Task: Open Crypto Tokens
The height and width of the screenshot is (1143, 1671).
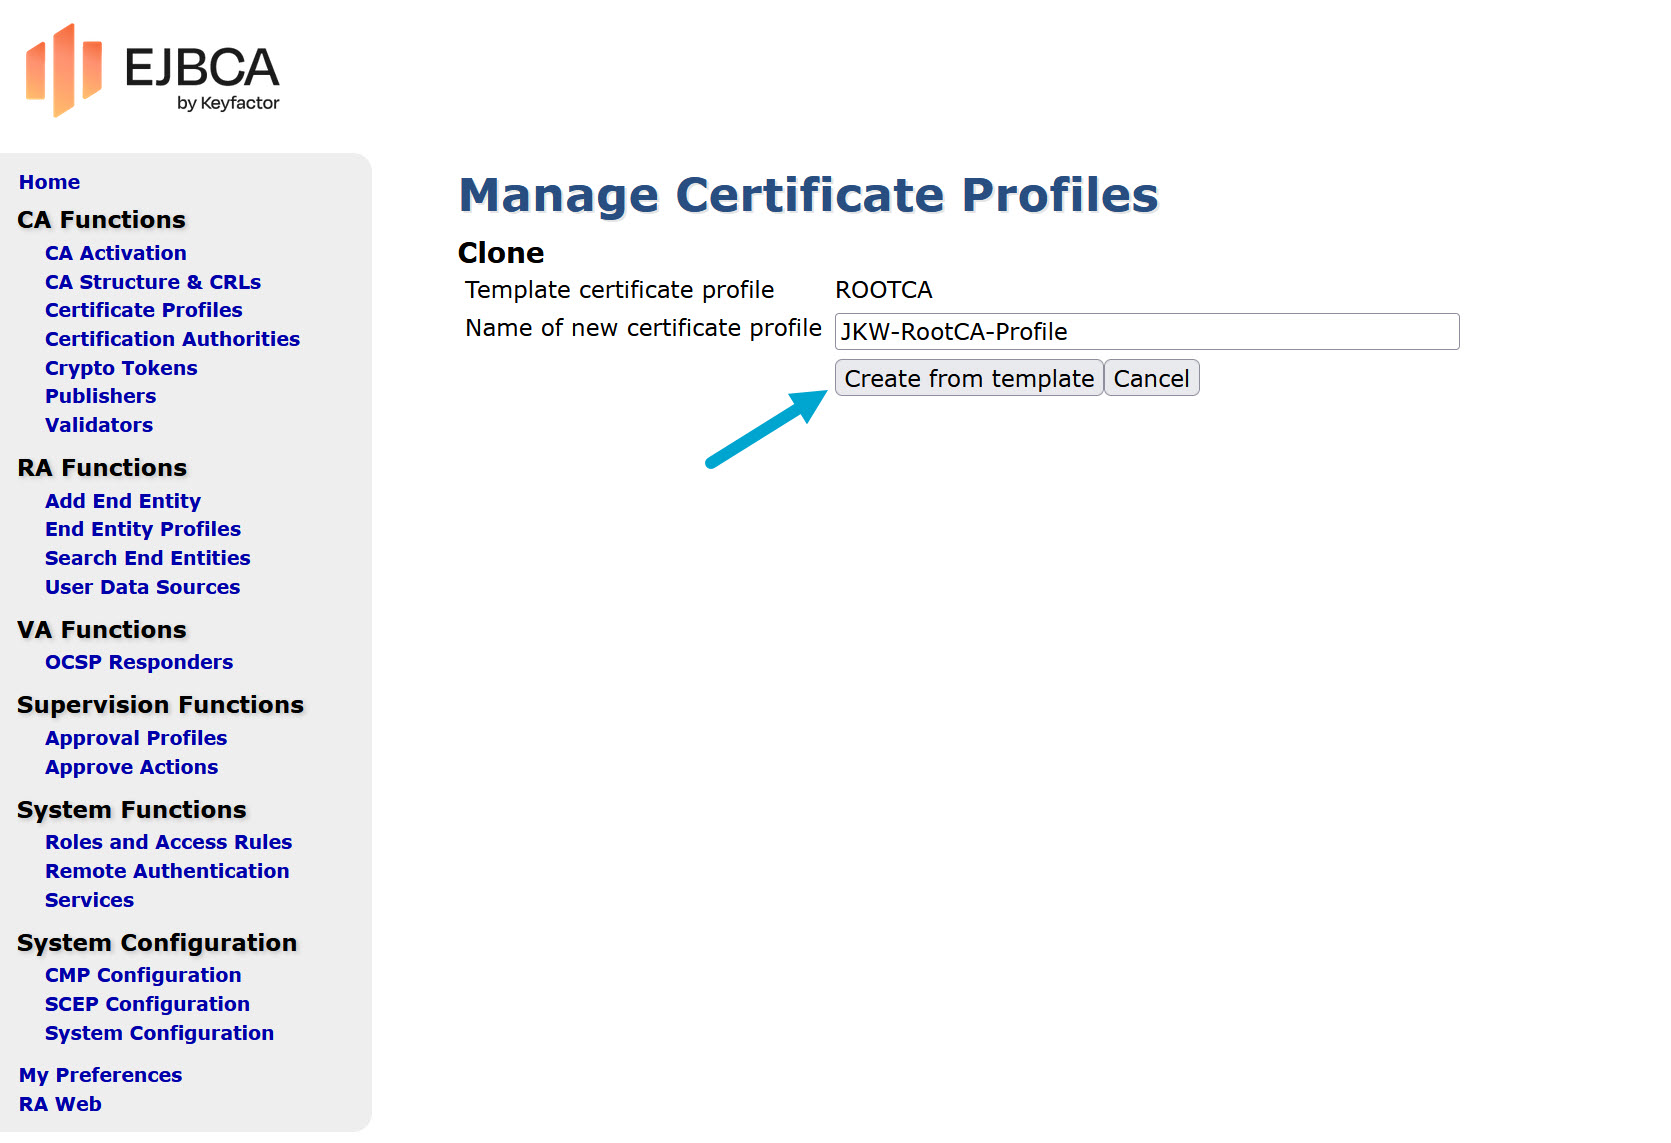Action: pos(120,368)
